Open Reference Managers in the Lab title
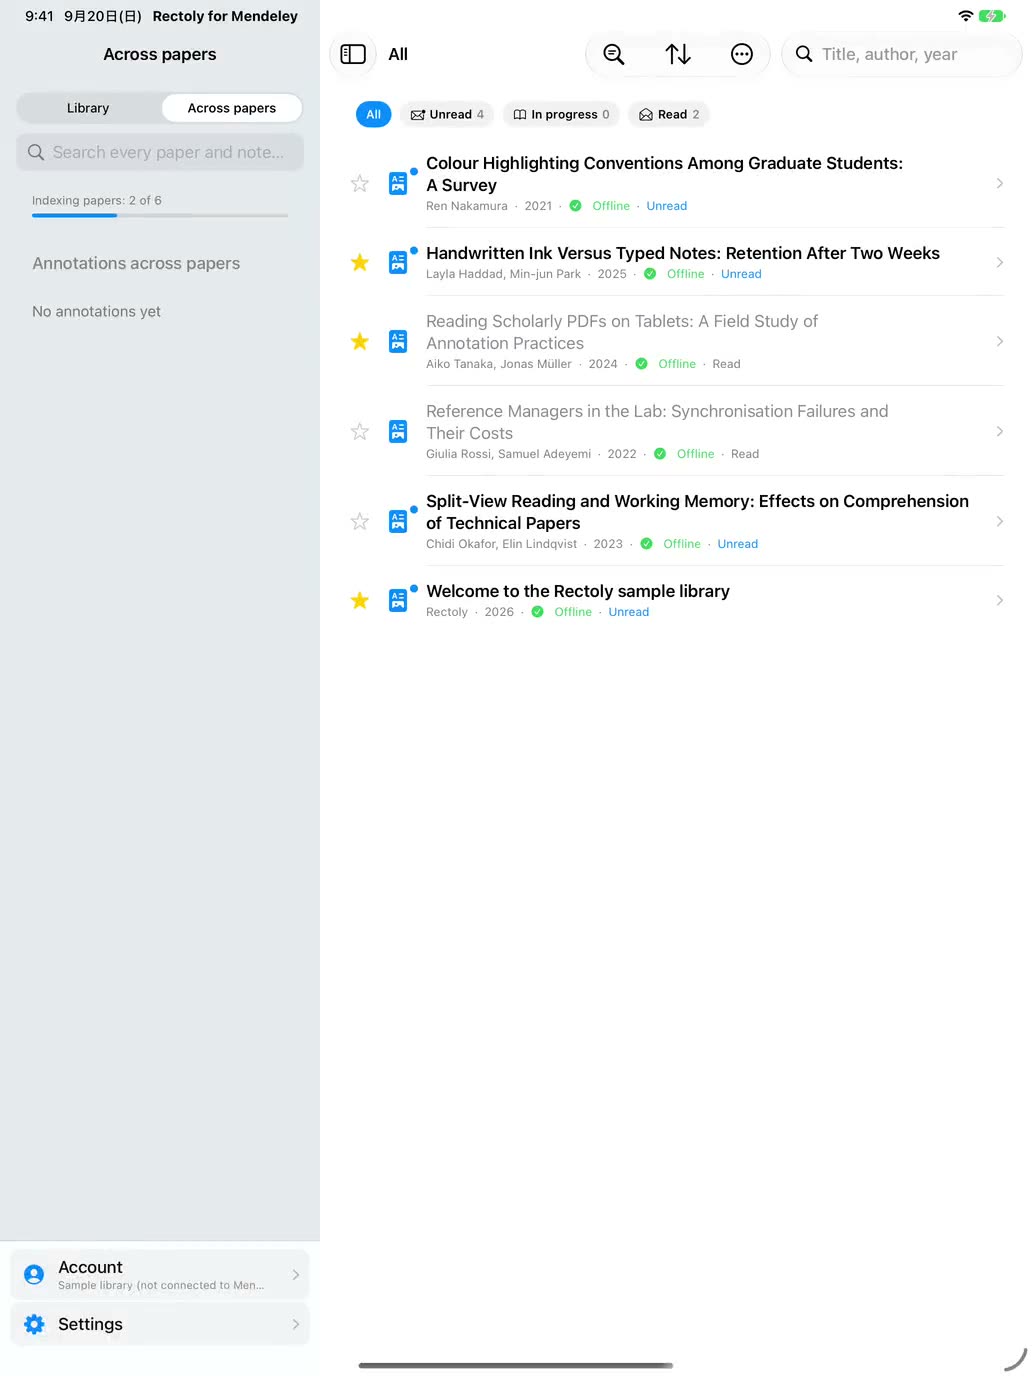This screenshot has height=1376, width=1032. click(657, 422)
